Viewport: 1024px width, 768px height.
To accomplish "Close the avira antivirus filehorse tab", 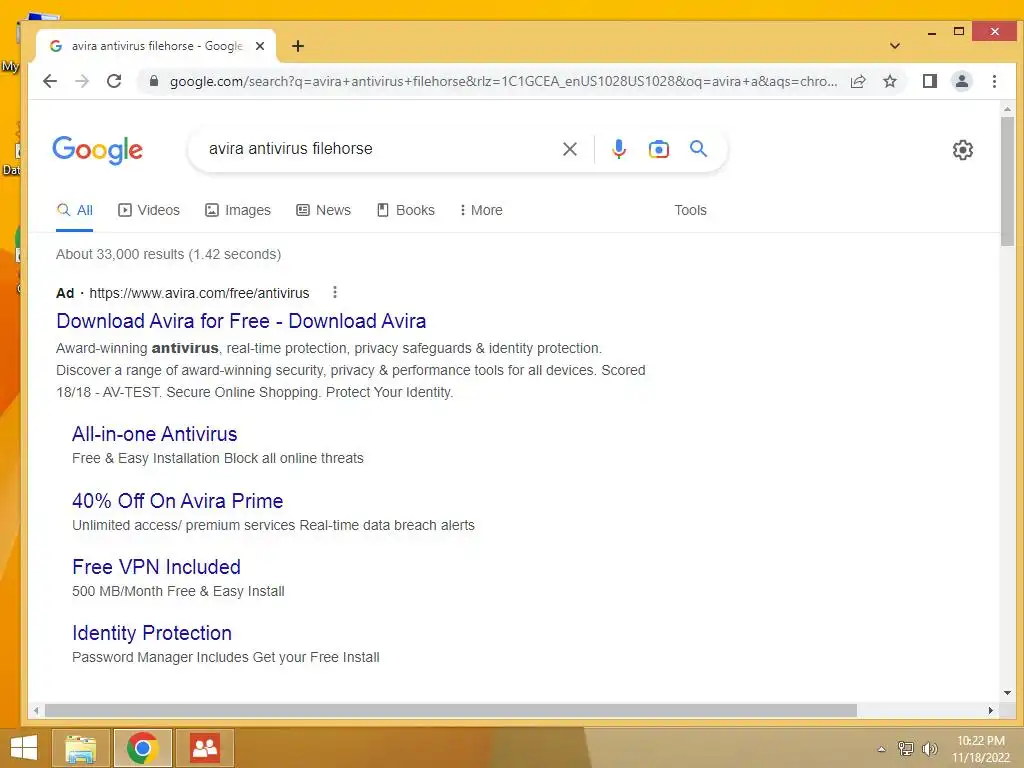I will 260,46.
